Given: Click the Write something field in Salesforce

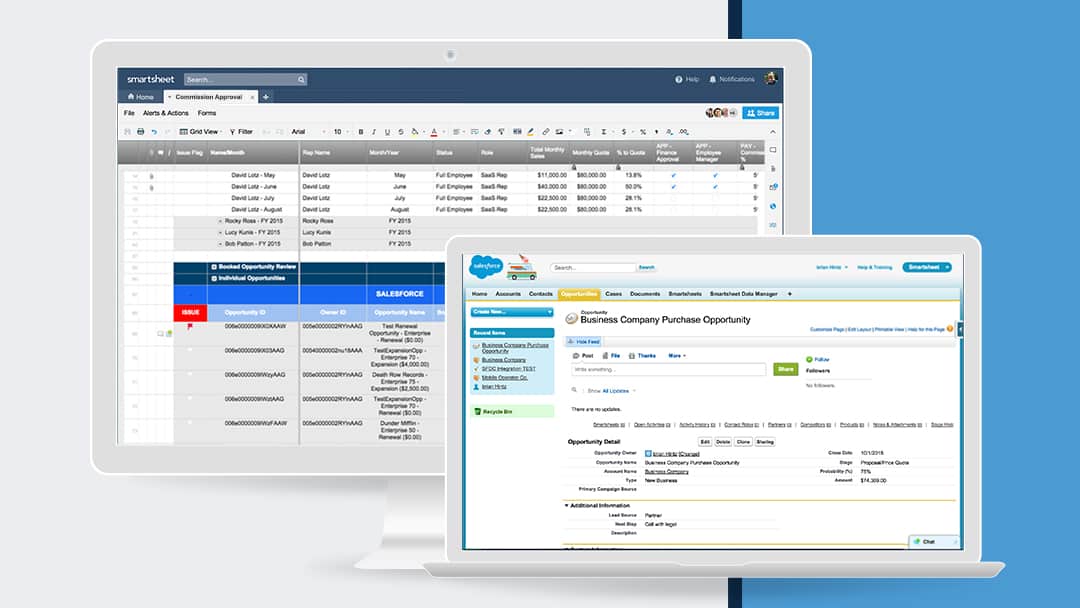Looking at the screenshot, I should point(668,370).
